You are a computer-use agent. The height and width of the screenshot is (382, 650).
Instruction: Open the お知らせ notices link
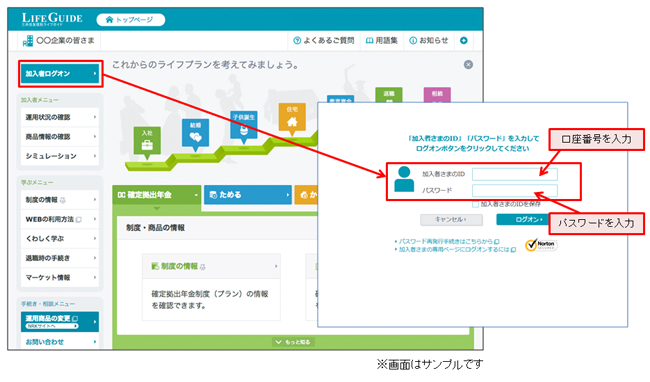click(429, 41)
